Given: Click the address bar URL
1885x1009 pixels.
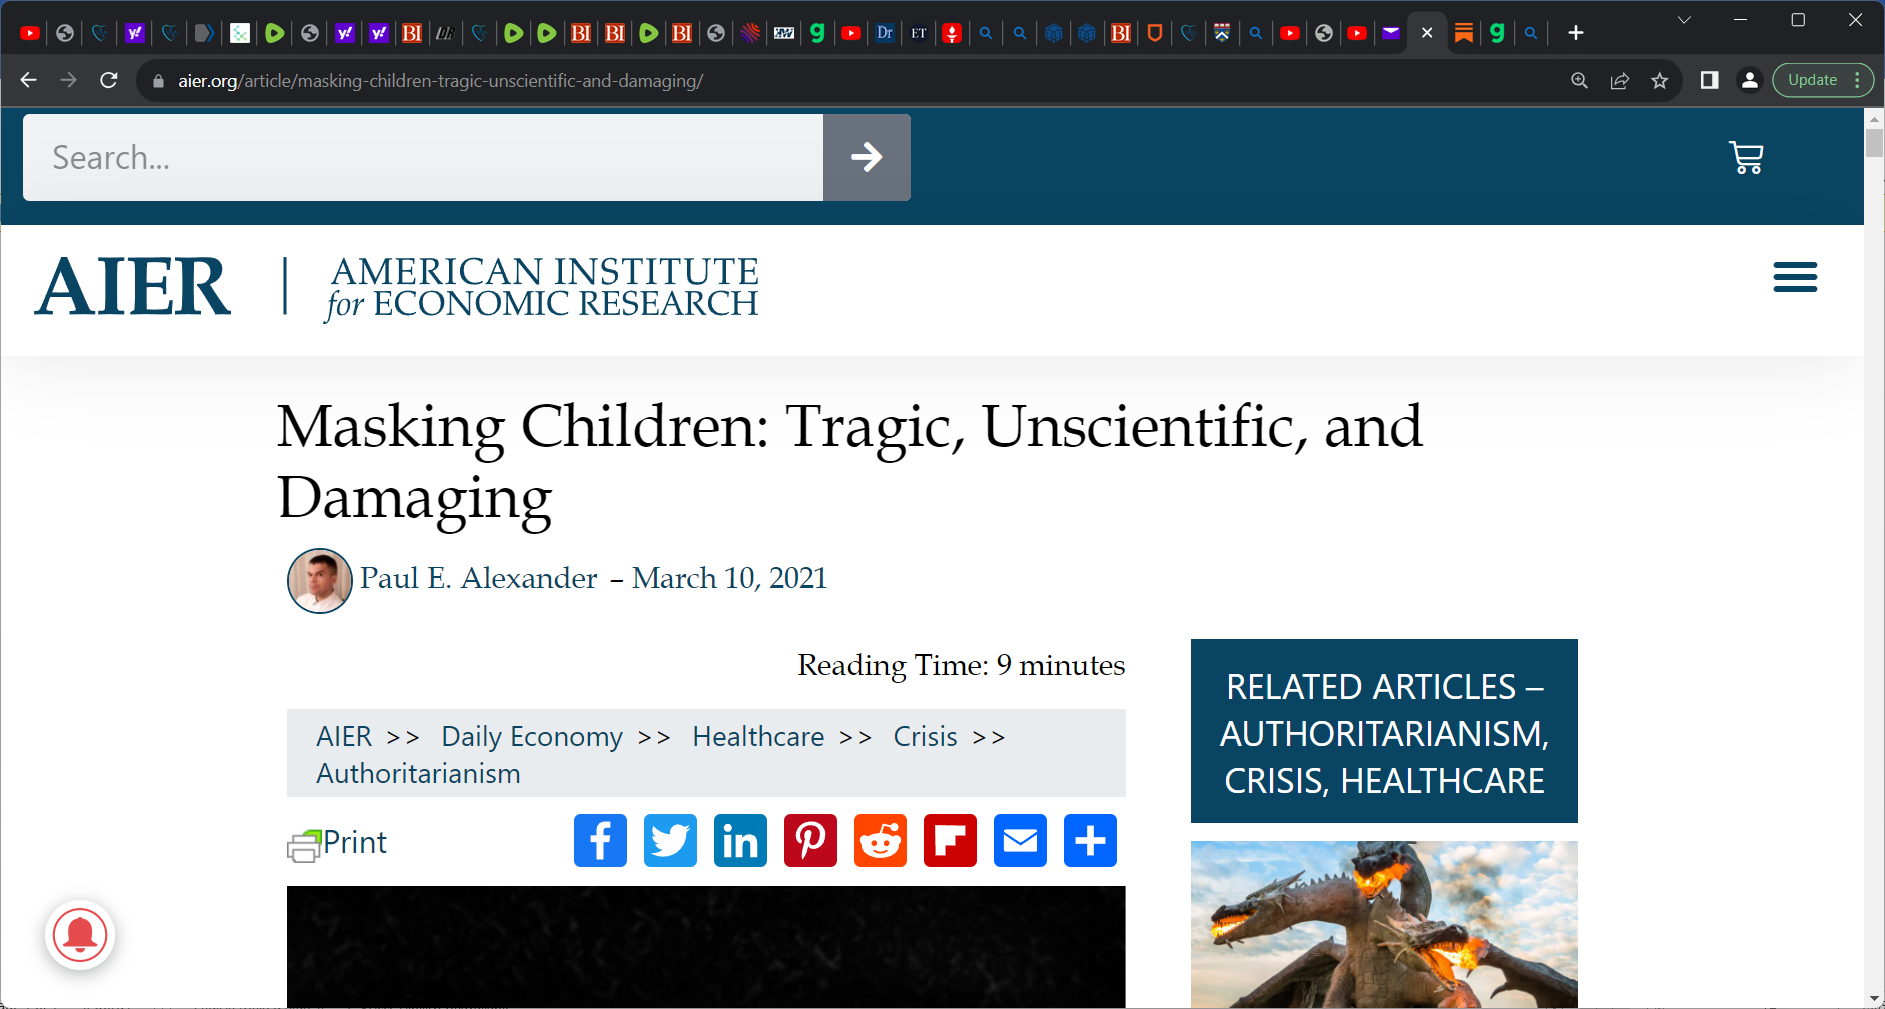Looking at the screenshot, I should [440, 81].
